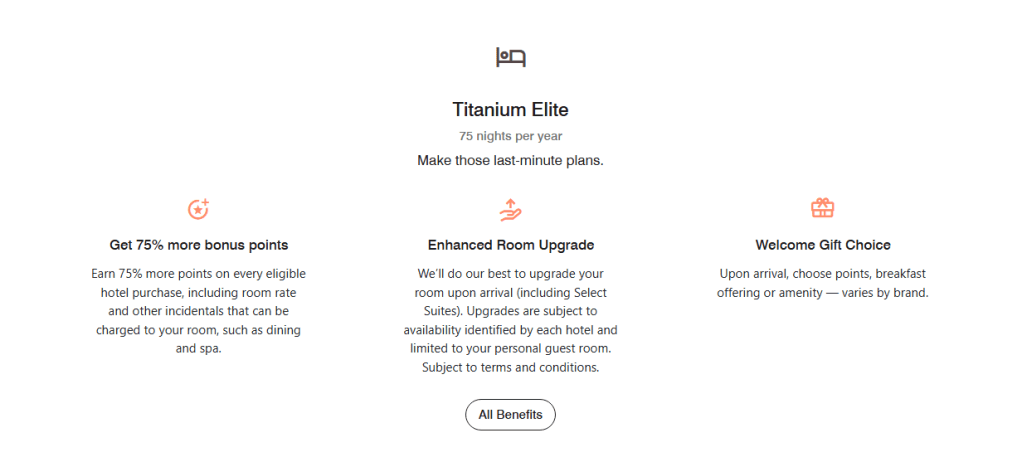The width and height of the screenshot is (1022, 462).
Task: Click 'Upon arrival, choose points' text line
Action: click(822, 273)
